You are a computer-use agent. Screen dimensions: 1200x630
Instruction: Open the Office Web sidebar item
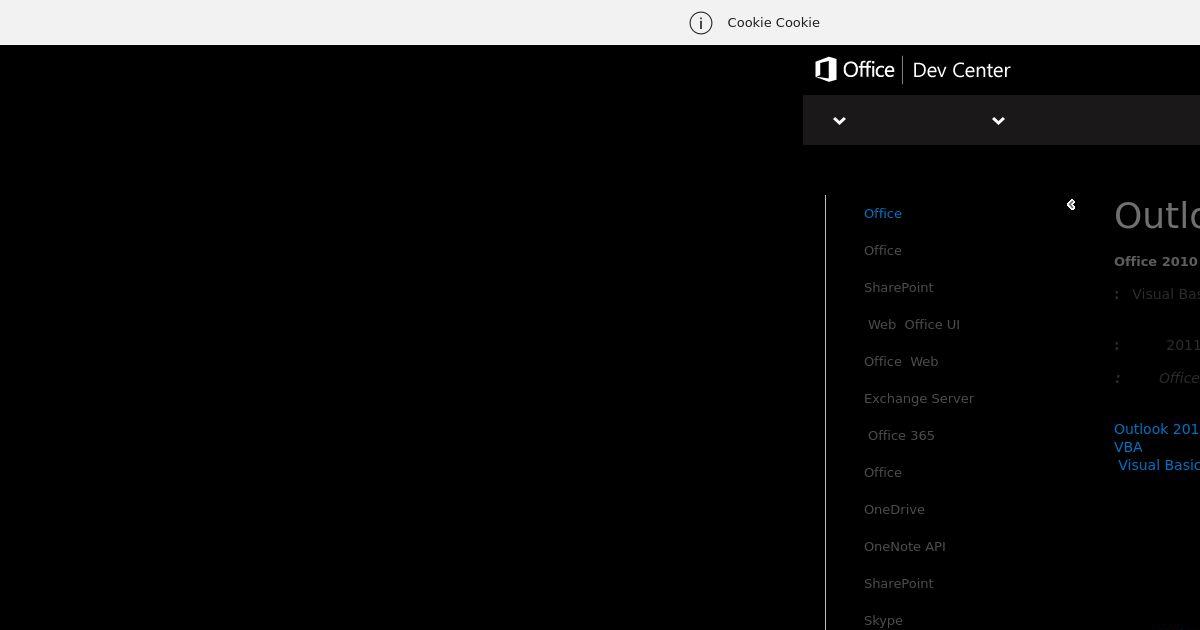[x=901, y=362]
